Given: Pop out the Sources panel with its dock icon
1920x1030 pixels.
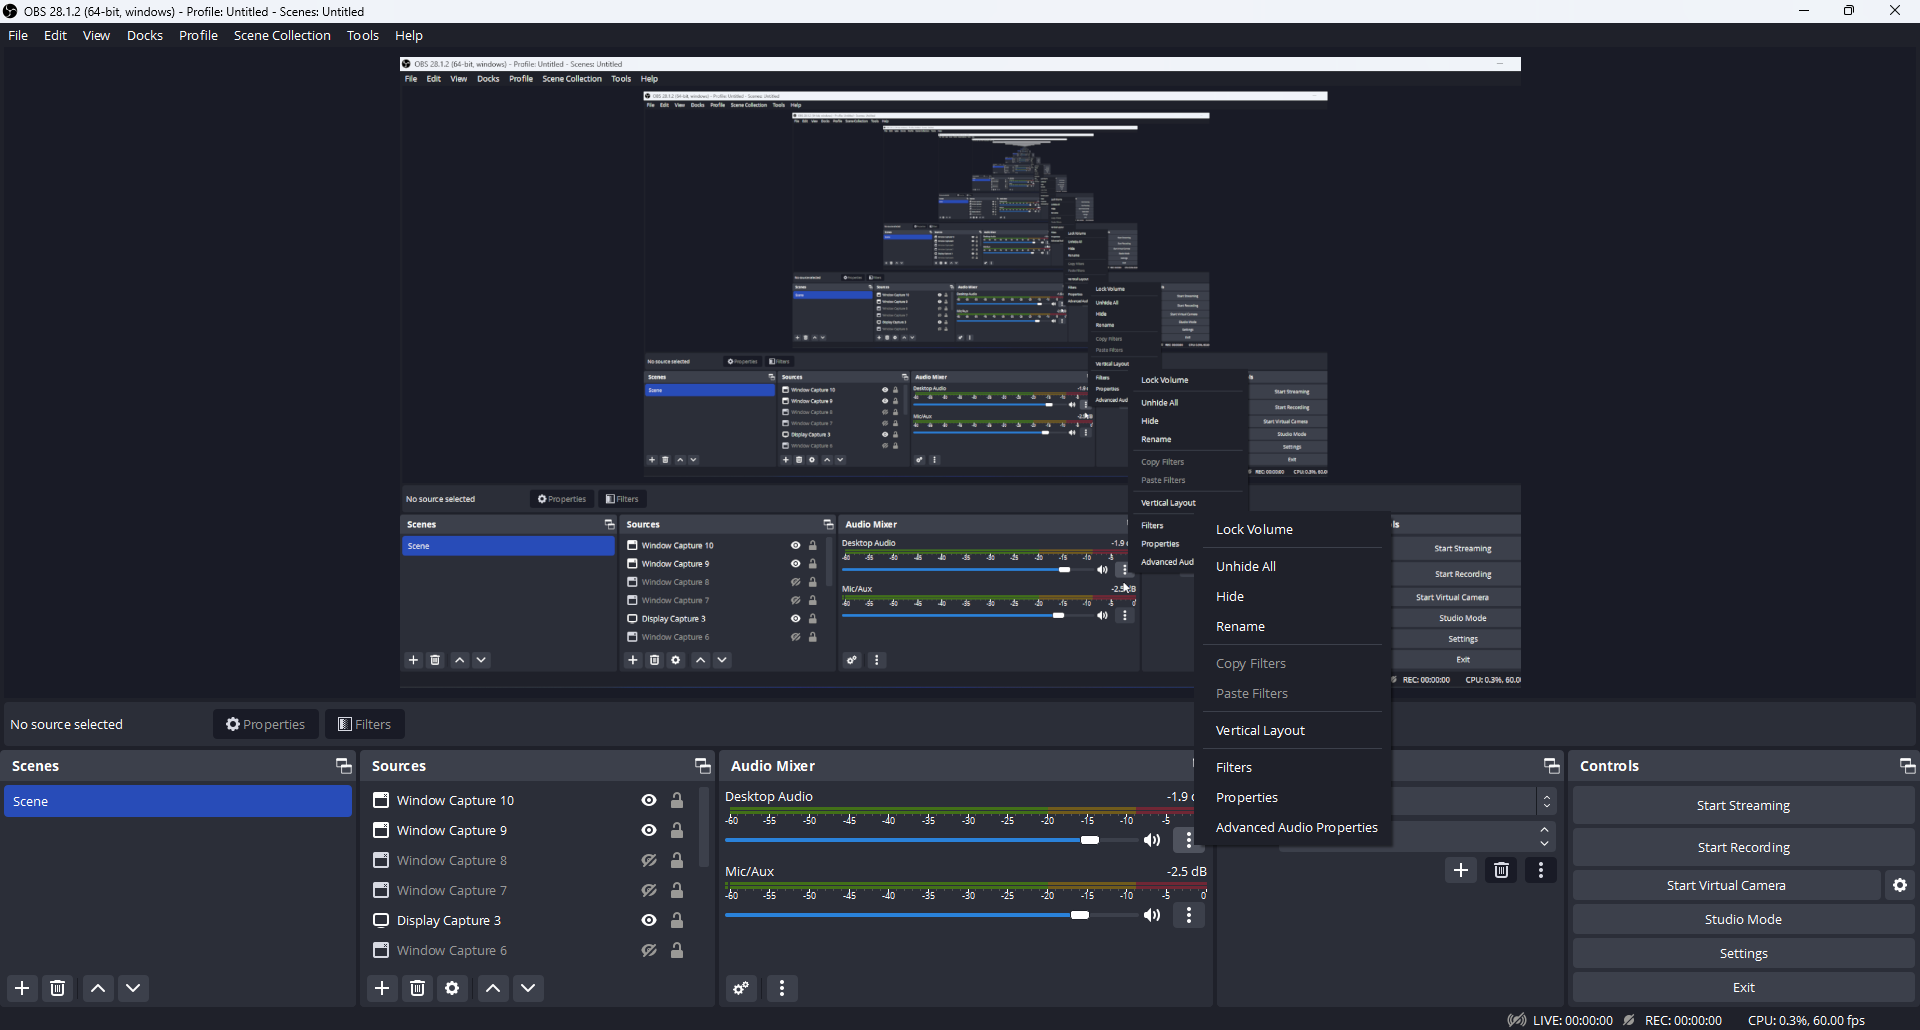Looking at the screenshot, I should click(703, 765).
